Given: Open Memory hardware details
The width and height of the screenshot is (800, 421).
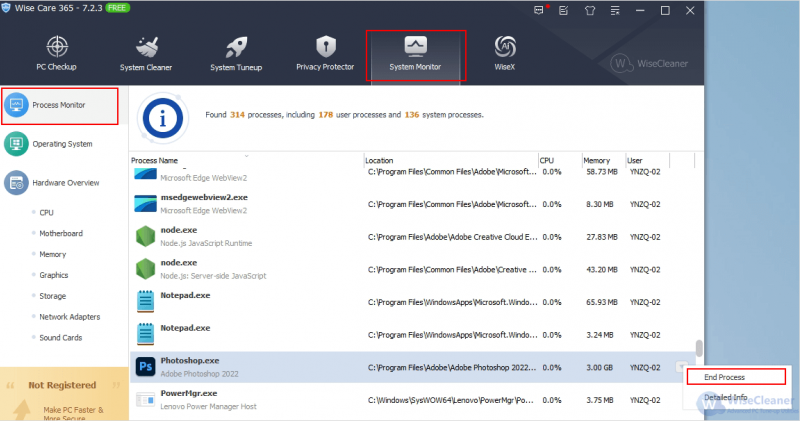Looking at the screenshot, I should 53,254.
